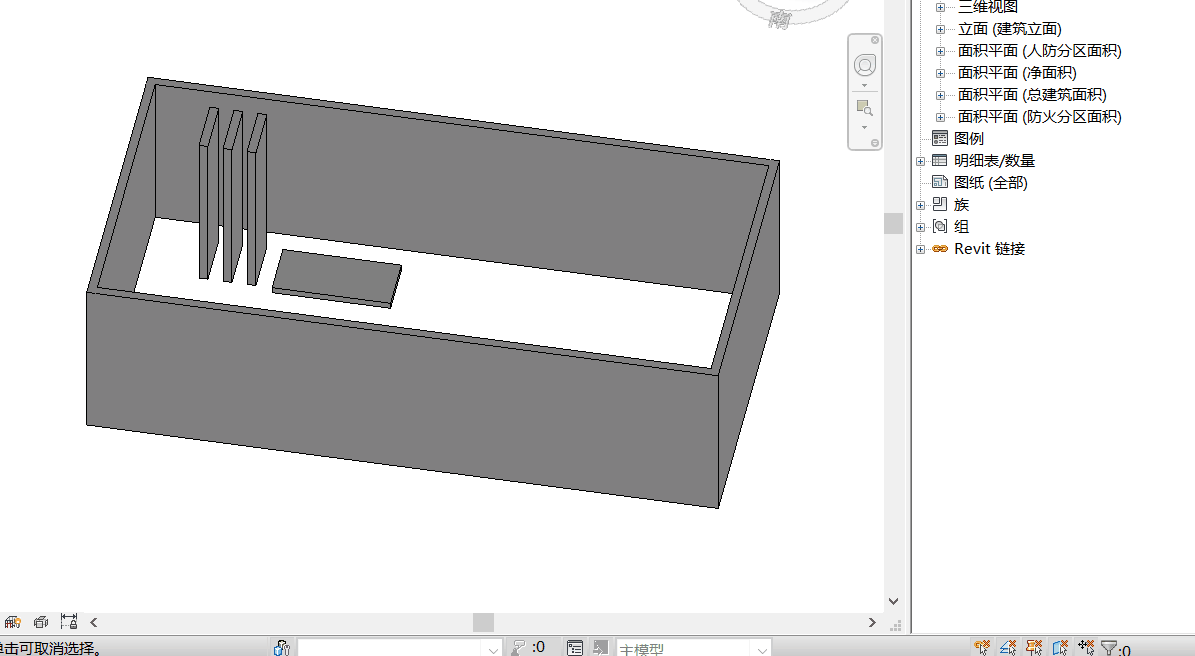Screen dimensions: 1195x656
Task: Click the vertical scrollbar thumb
Action: pos(893,223)
